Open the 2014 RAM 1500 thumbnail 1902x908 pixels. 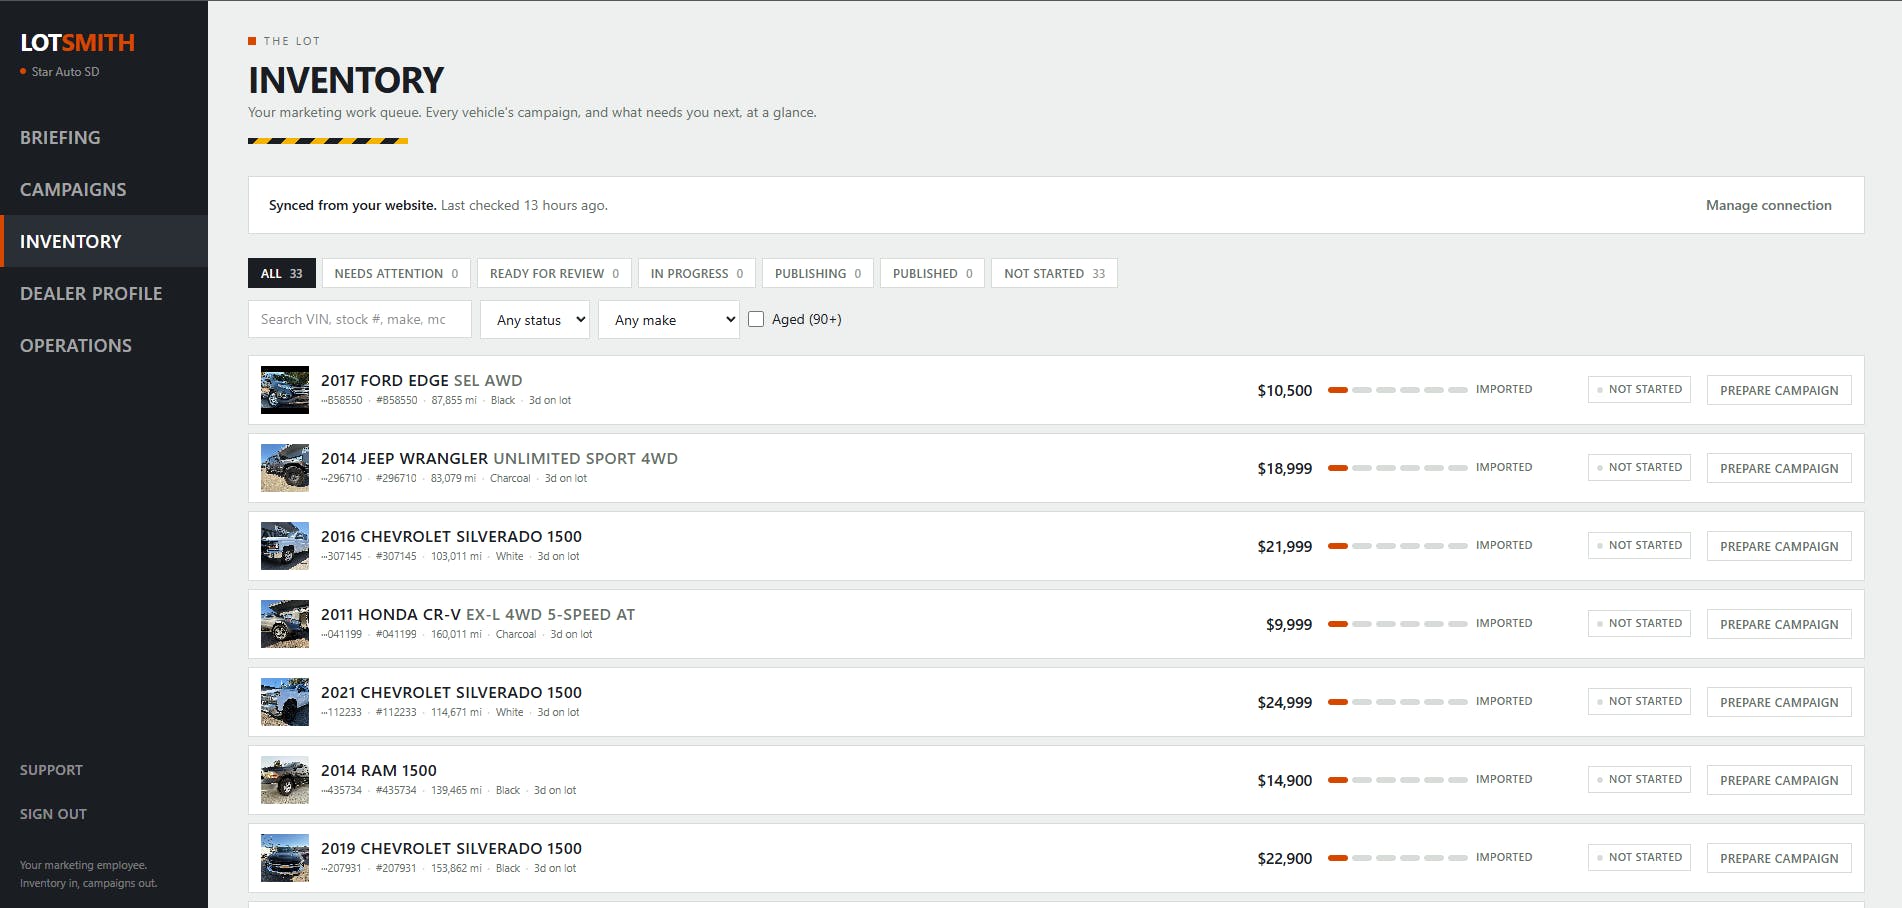pos(285,780)
